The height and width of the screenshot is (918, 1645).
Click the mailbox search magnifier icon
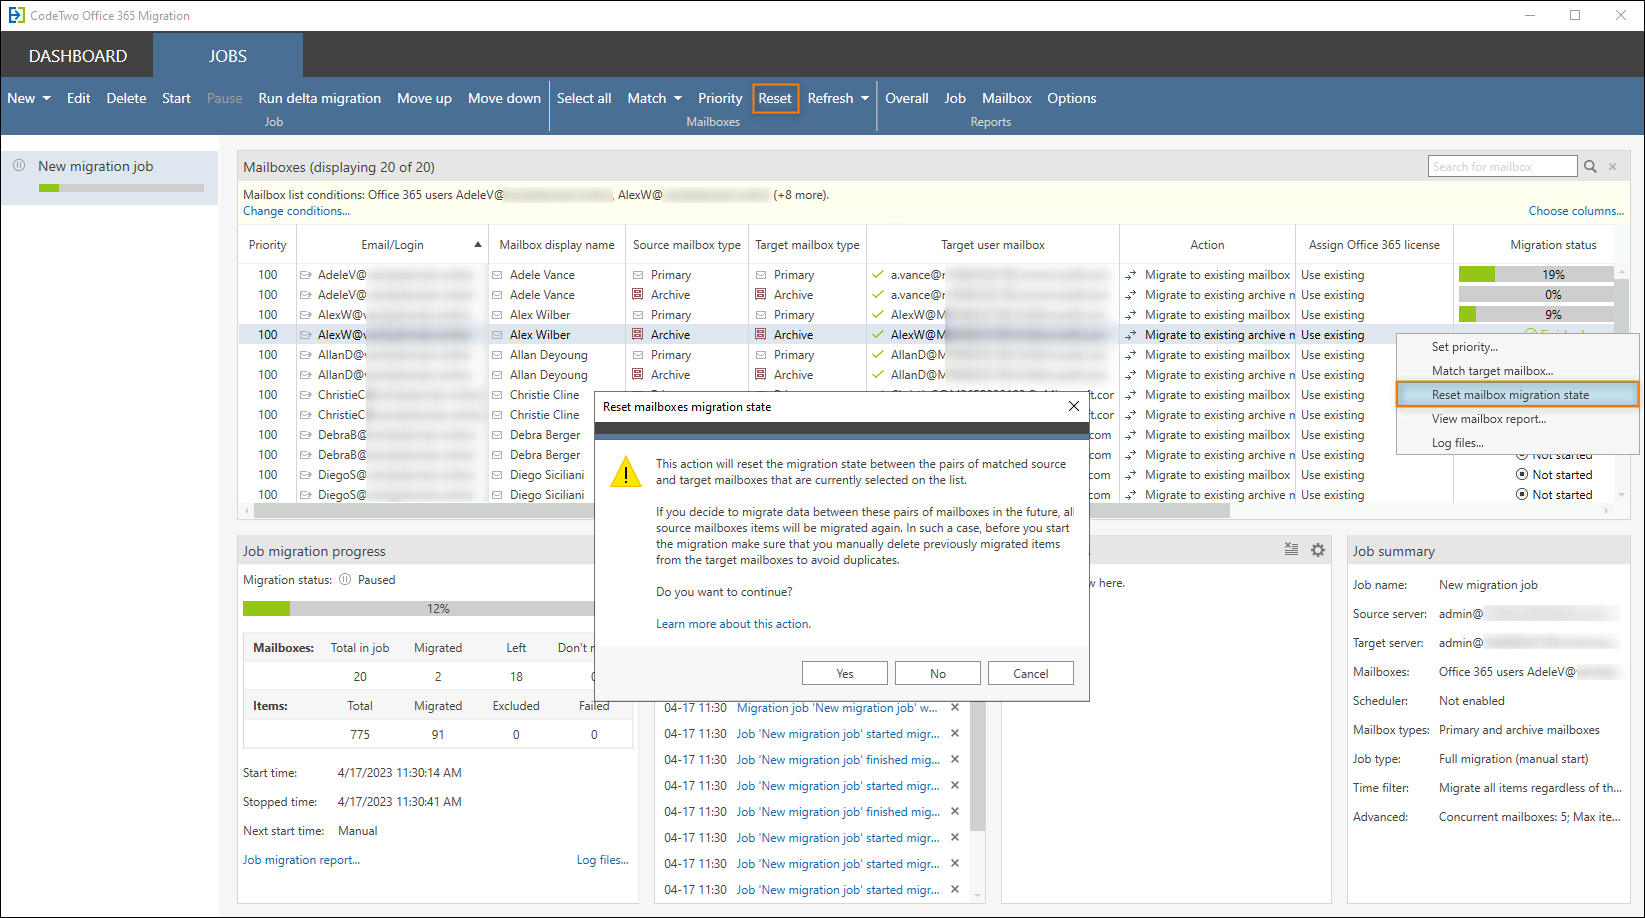pos(1590,167)
